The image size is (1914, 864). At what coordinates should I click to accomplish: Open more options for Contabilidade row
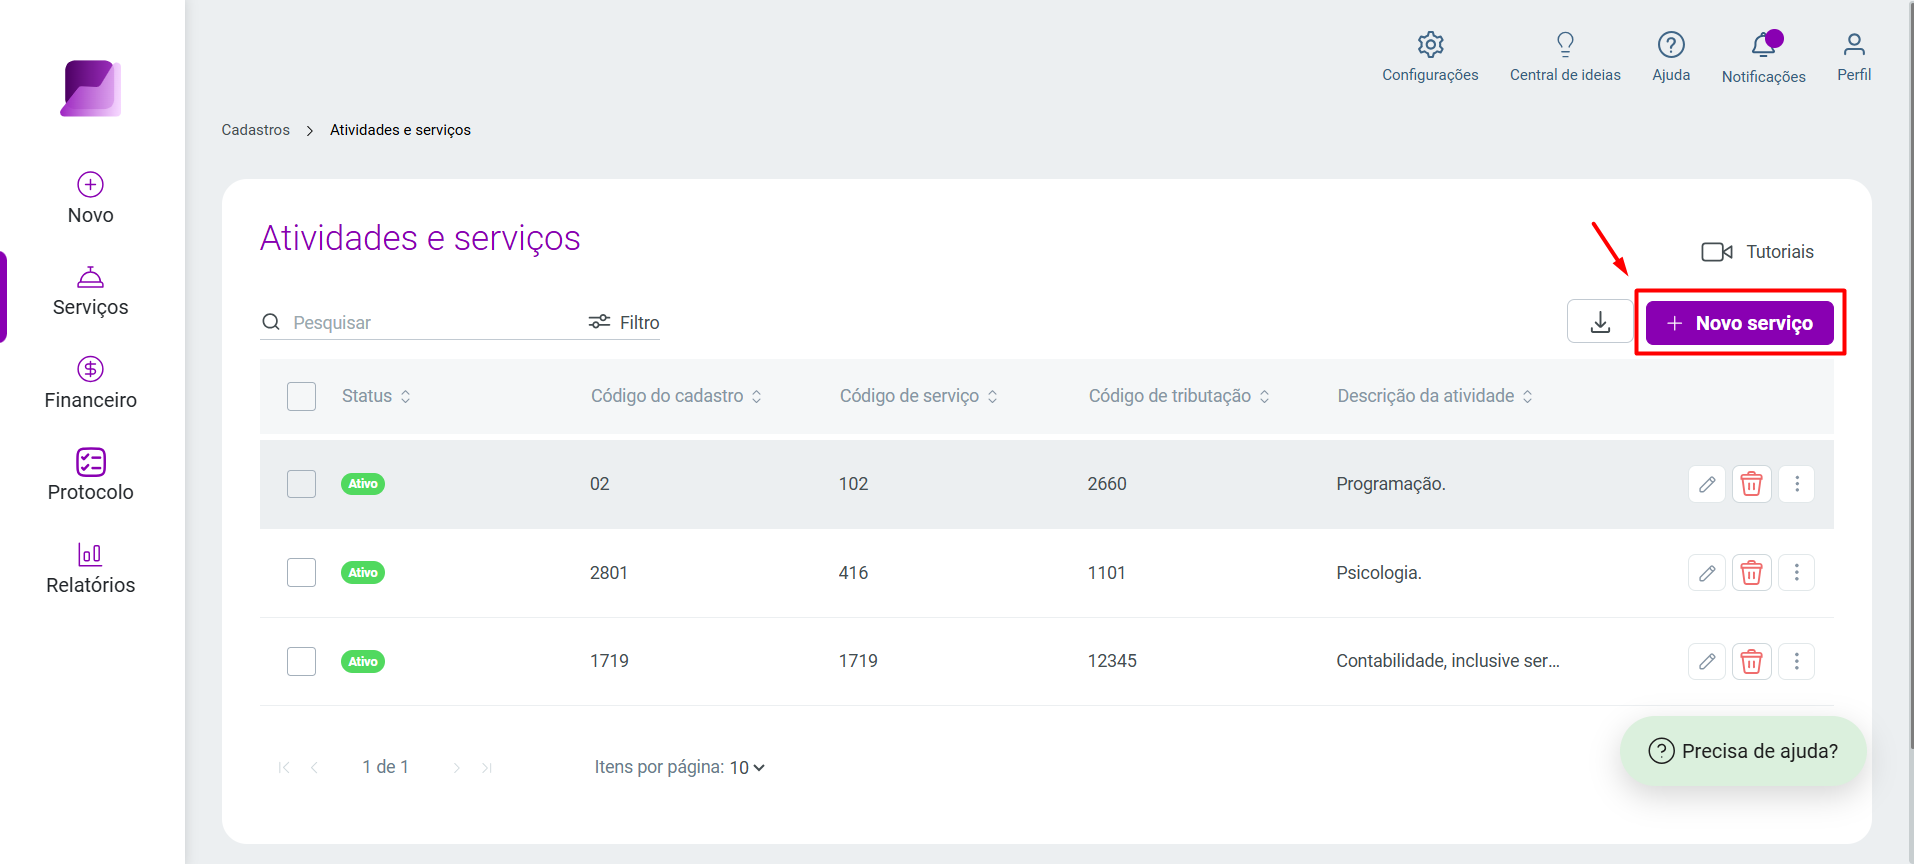1796,661
